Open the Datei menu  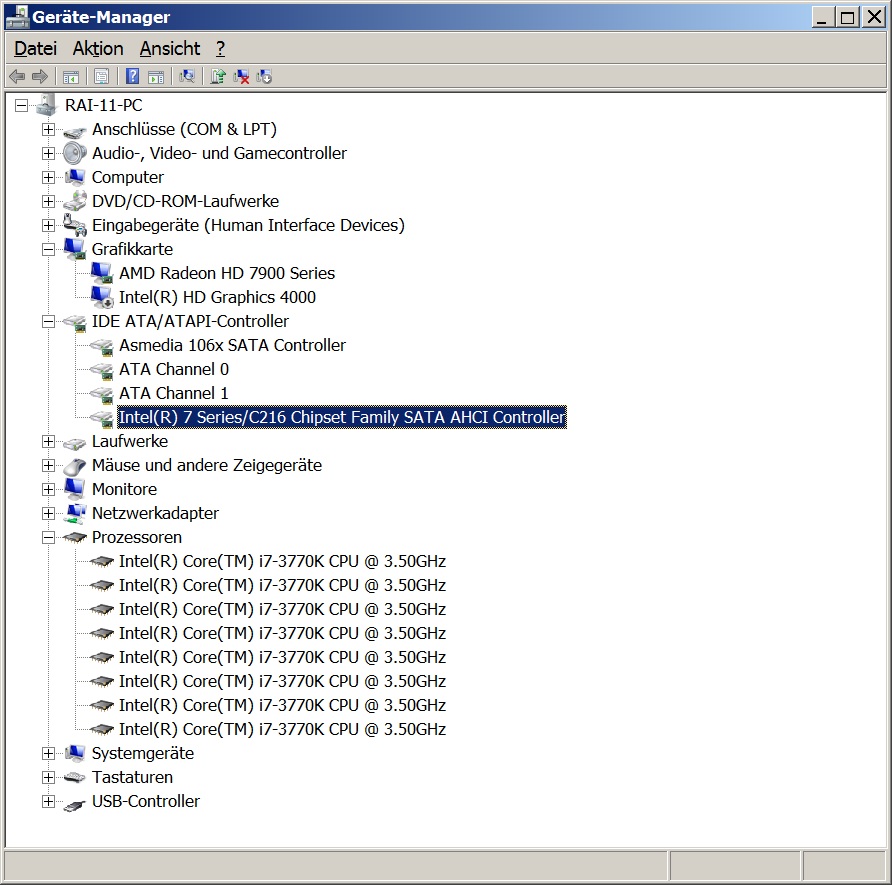click(35, 48)
